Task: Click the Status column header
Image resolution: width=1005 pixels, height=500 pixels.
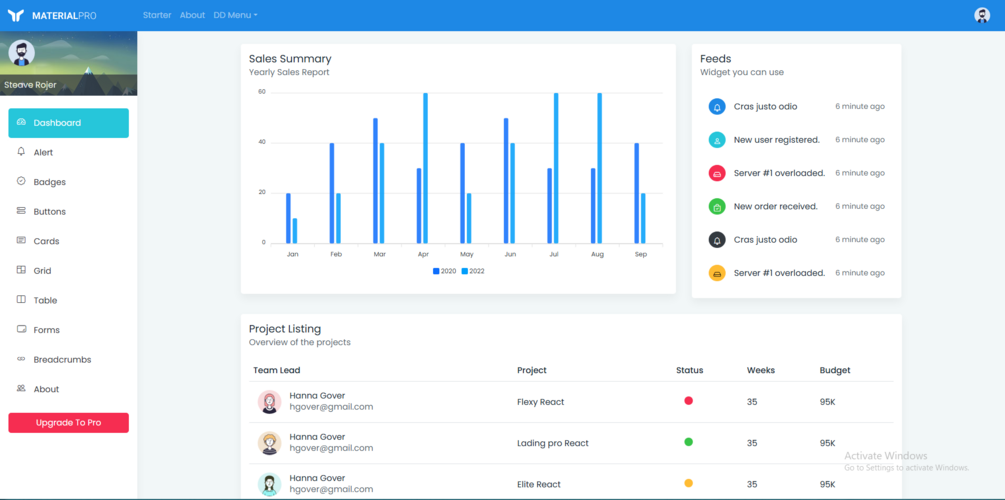Action: (x=690, y=370)
